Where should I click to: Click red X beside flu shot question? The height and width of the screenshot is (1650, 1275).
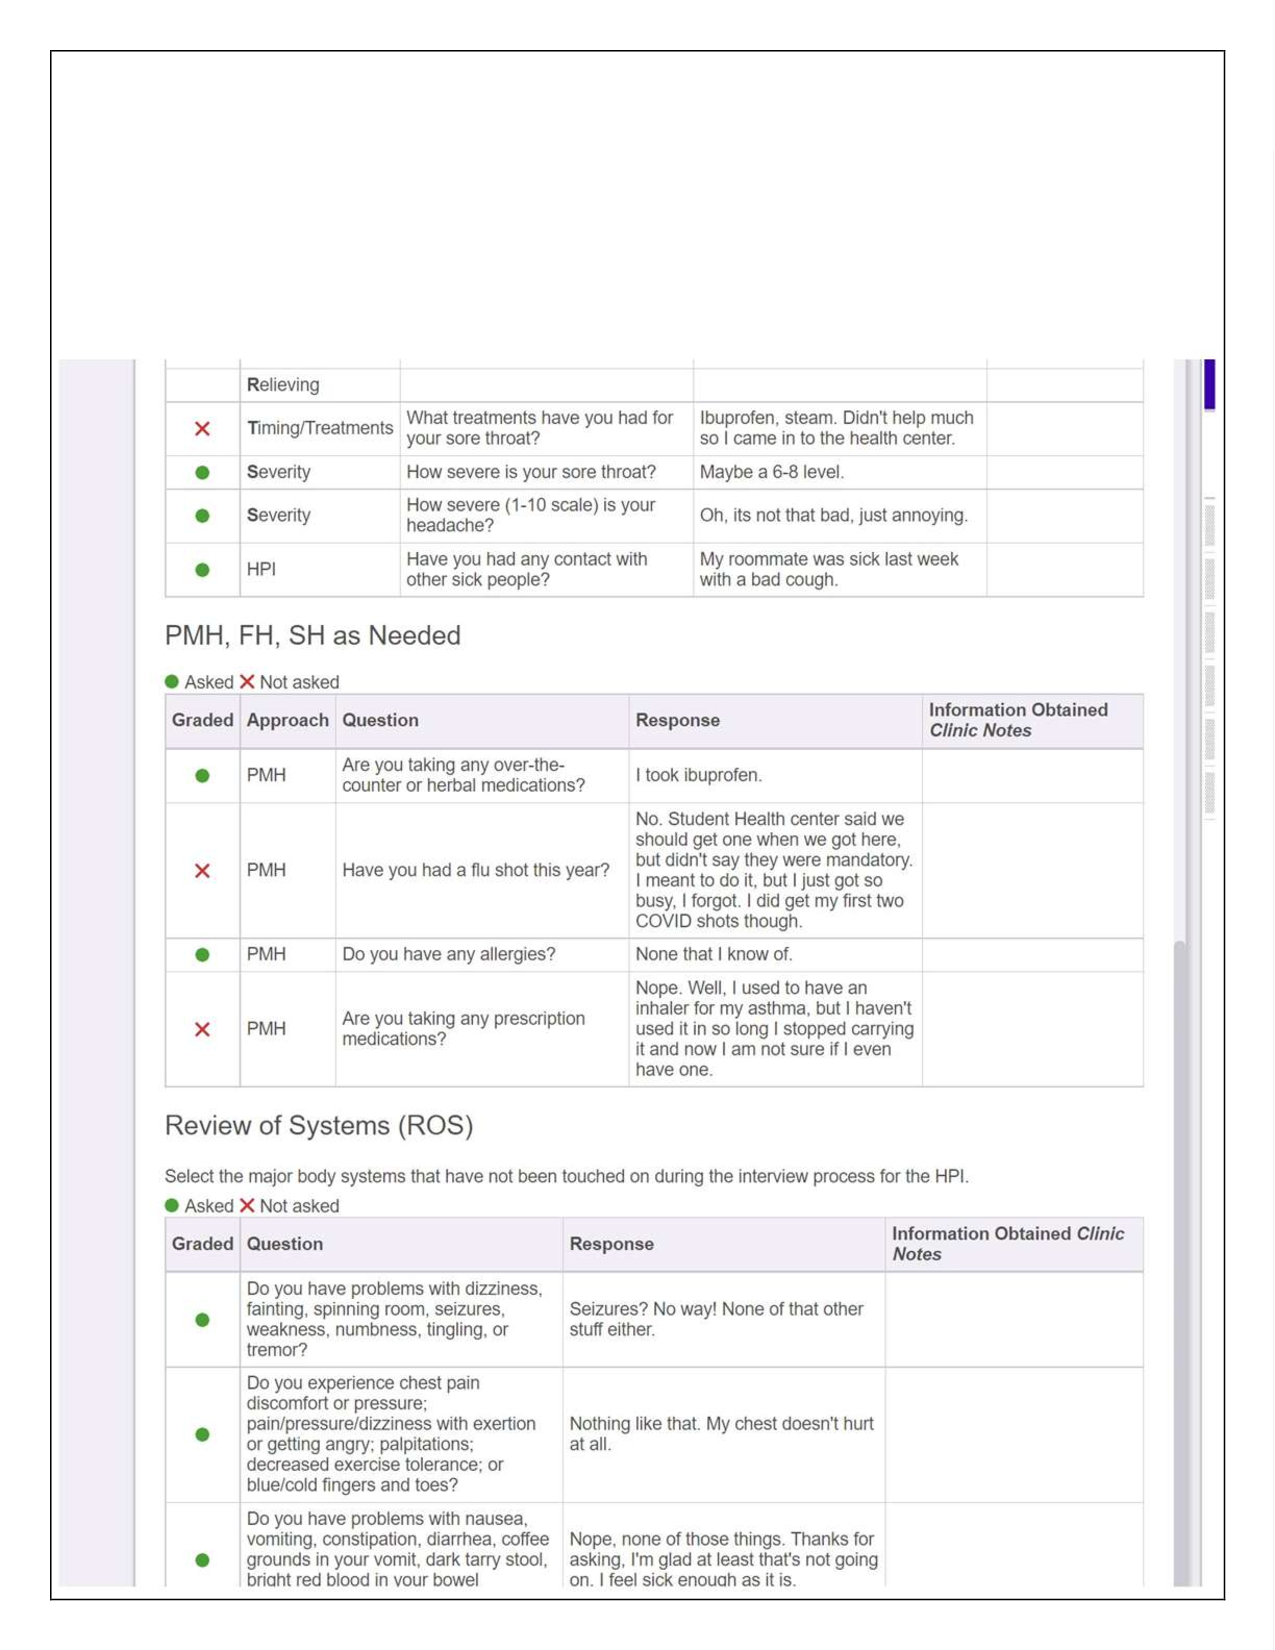tap(202, 870)
